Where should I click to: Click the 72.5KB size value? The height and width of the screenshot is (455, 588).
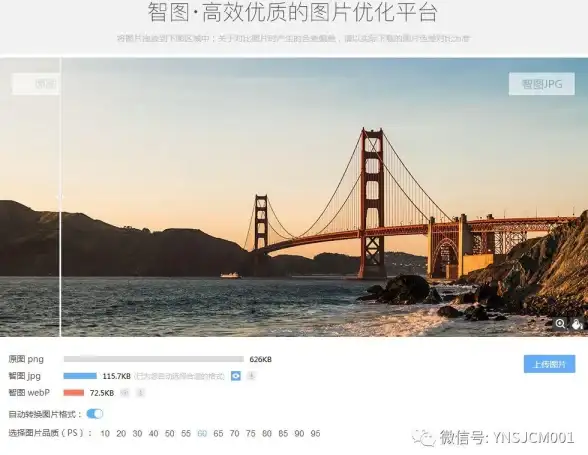(102, 393)
